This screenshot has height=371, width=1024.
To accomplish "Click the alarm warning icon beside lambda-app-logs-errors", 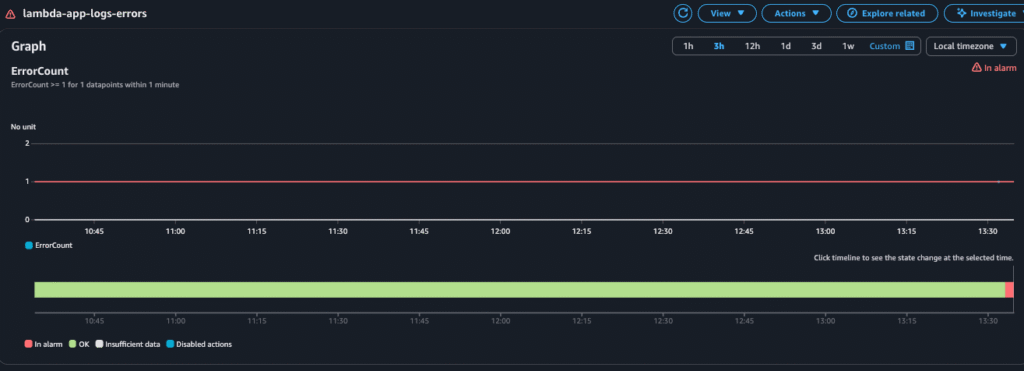I will [10, 14].
